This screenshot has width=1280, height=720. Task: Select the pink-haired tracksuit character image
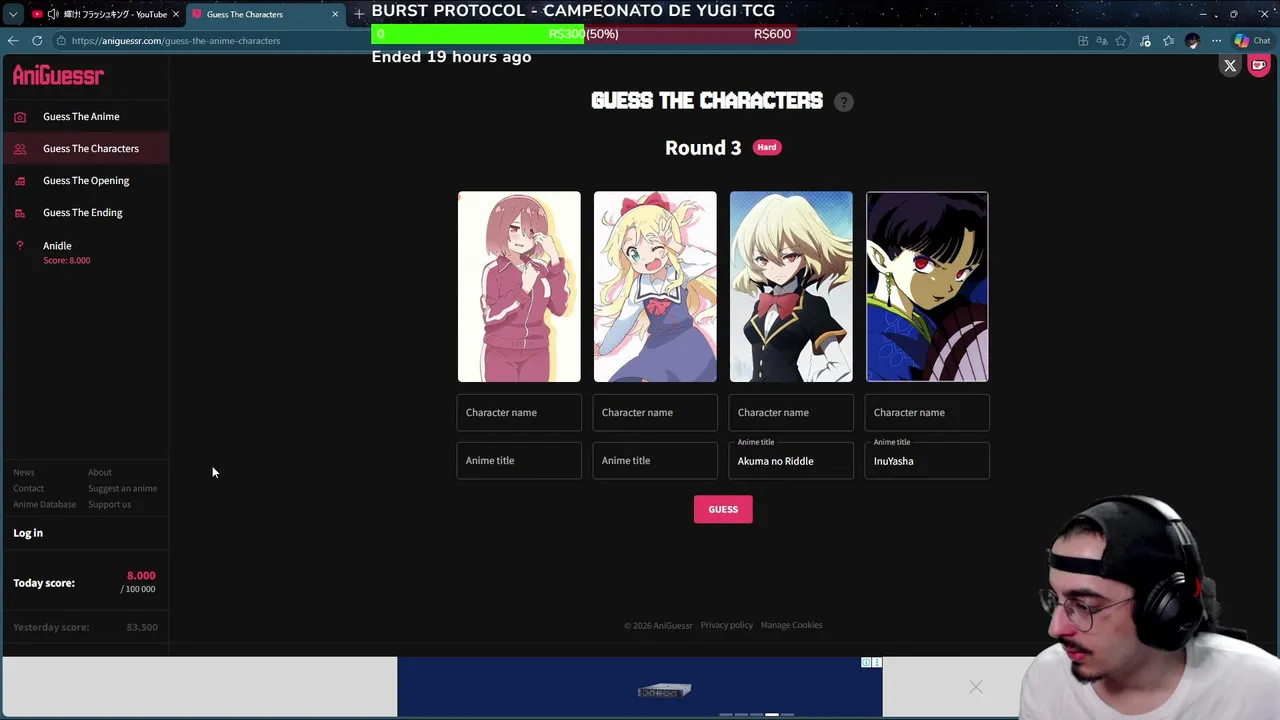(519, 287)
